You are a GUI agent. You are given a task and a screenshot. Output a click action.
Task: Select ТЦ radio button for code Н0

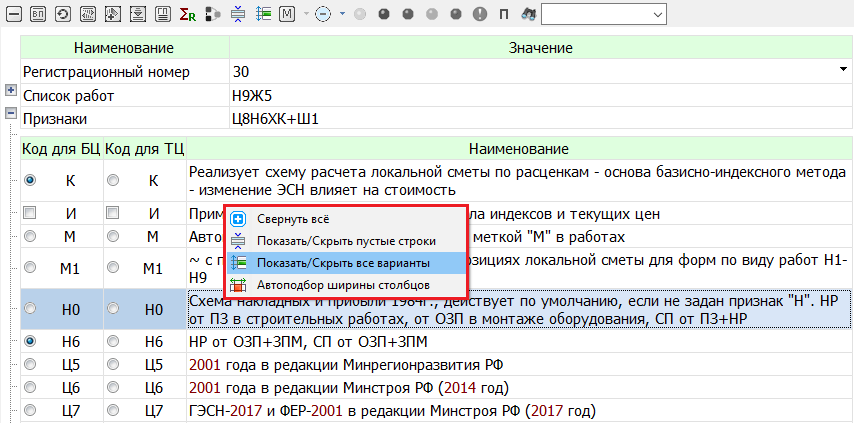(x=113, y=308)
